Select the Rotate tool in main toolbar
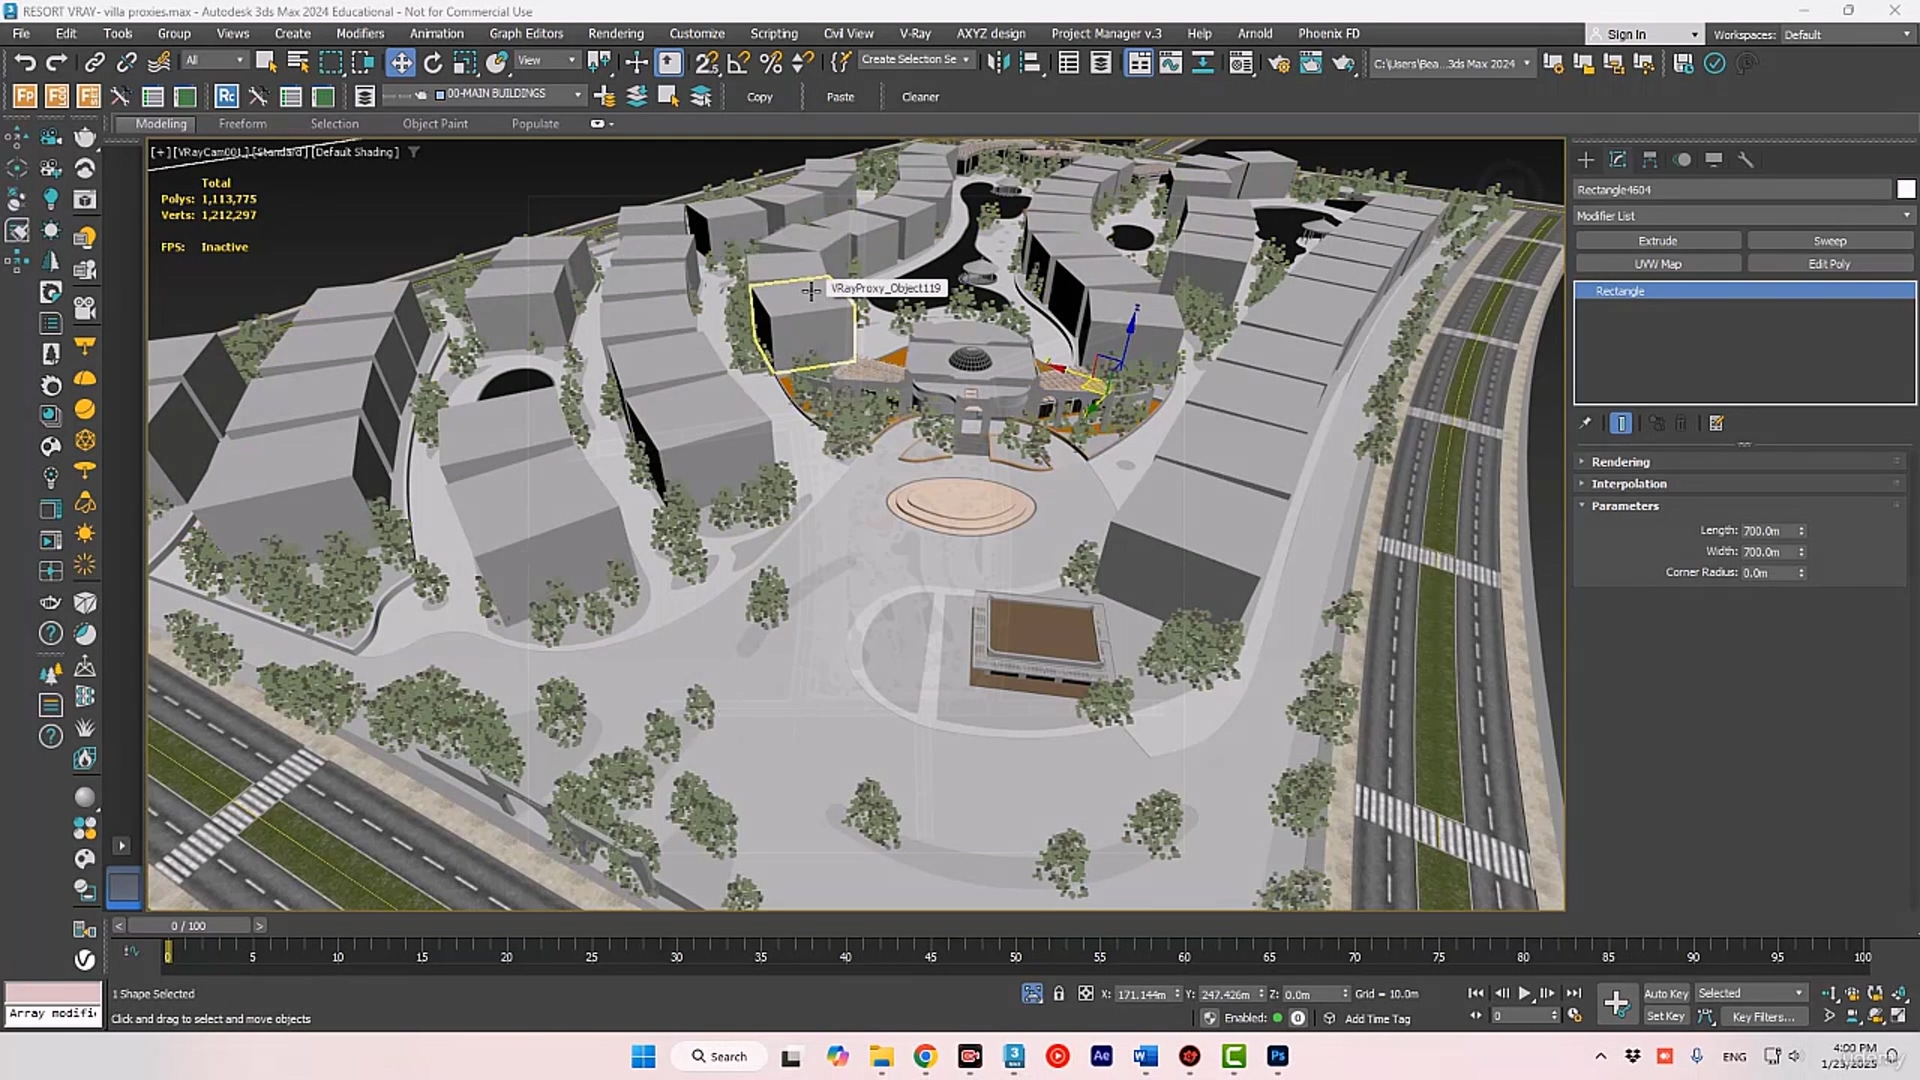 click(432, 63)
